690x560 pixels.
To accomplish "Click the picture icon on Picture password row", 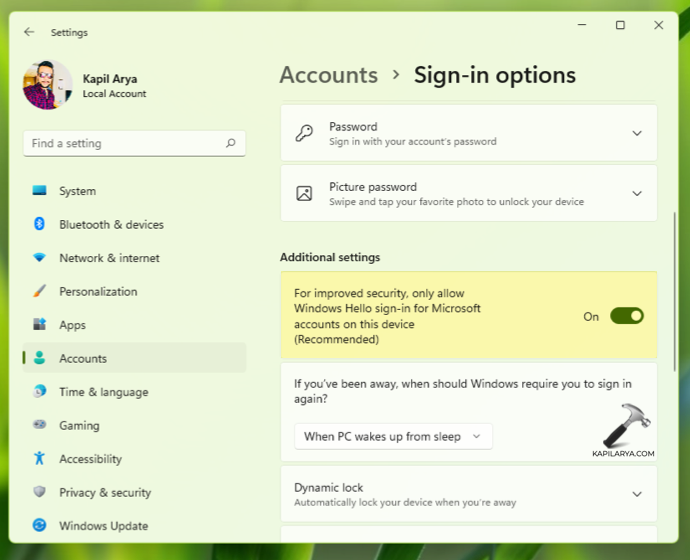I will click(304, 193).
